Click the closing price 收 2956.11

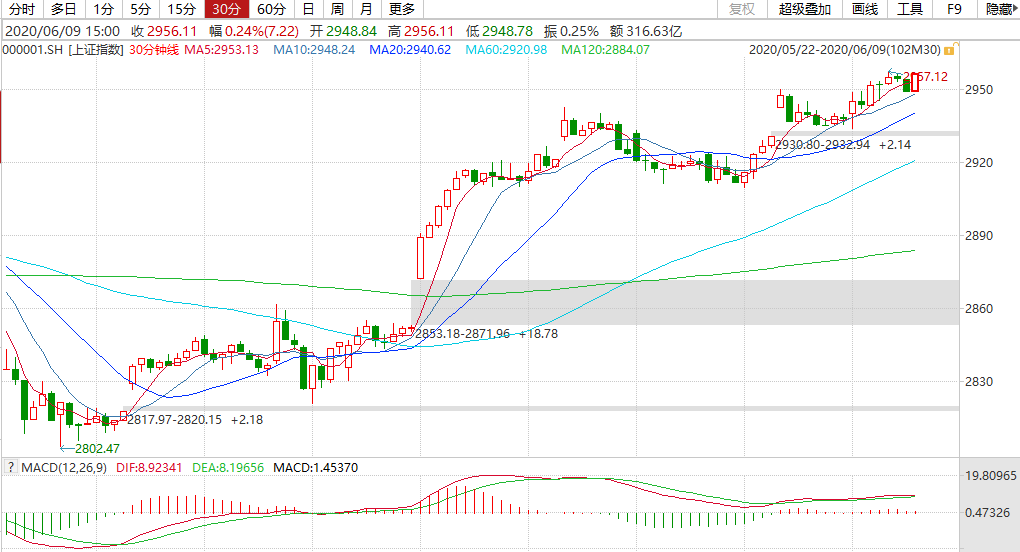[x=164, y=31]
